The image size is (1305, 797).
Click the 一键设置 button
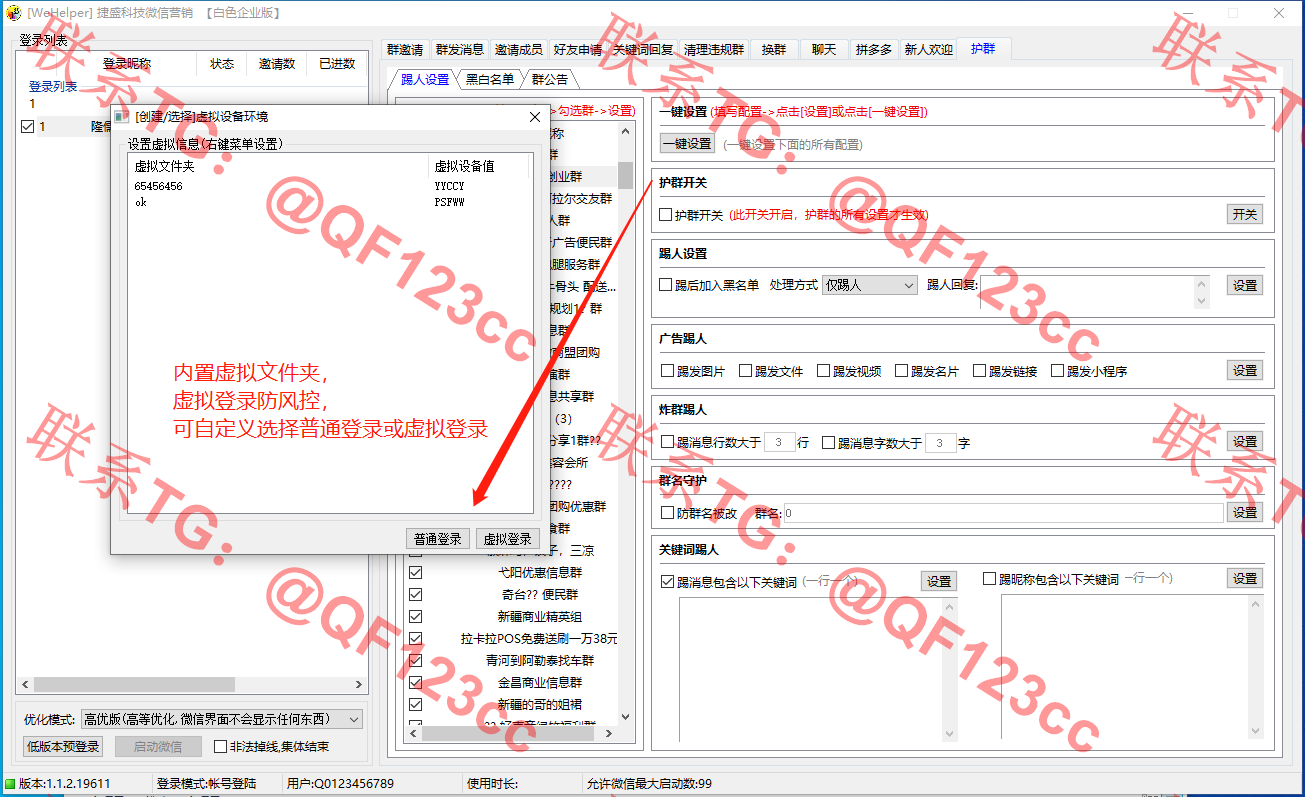click(687, 144)
